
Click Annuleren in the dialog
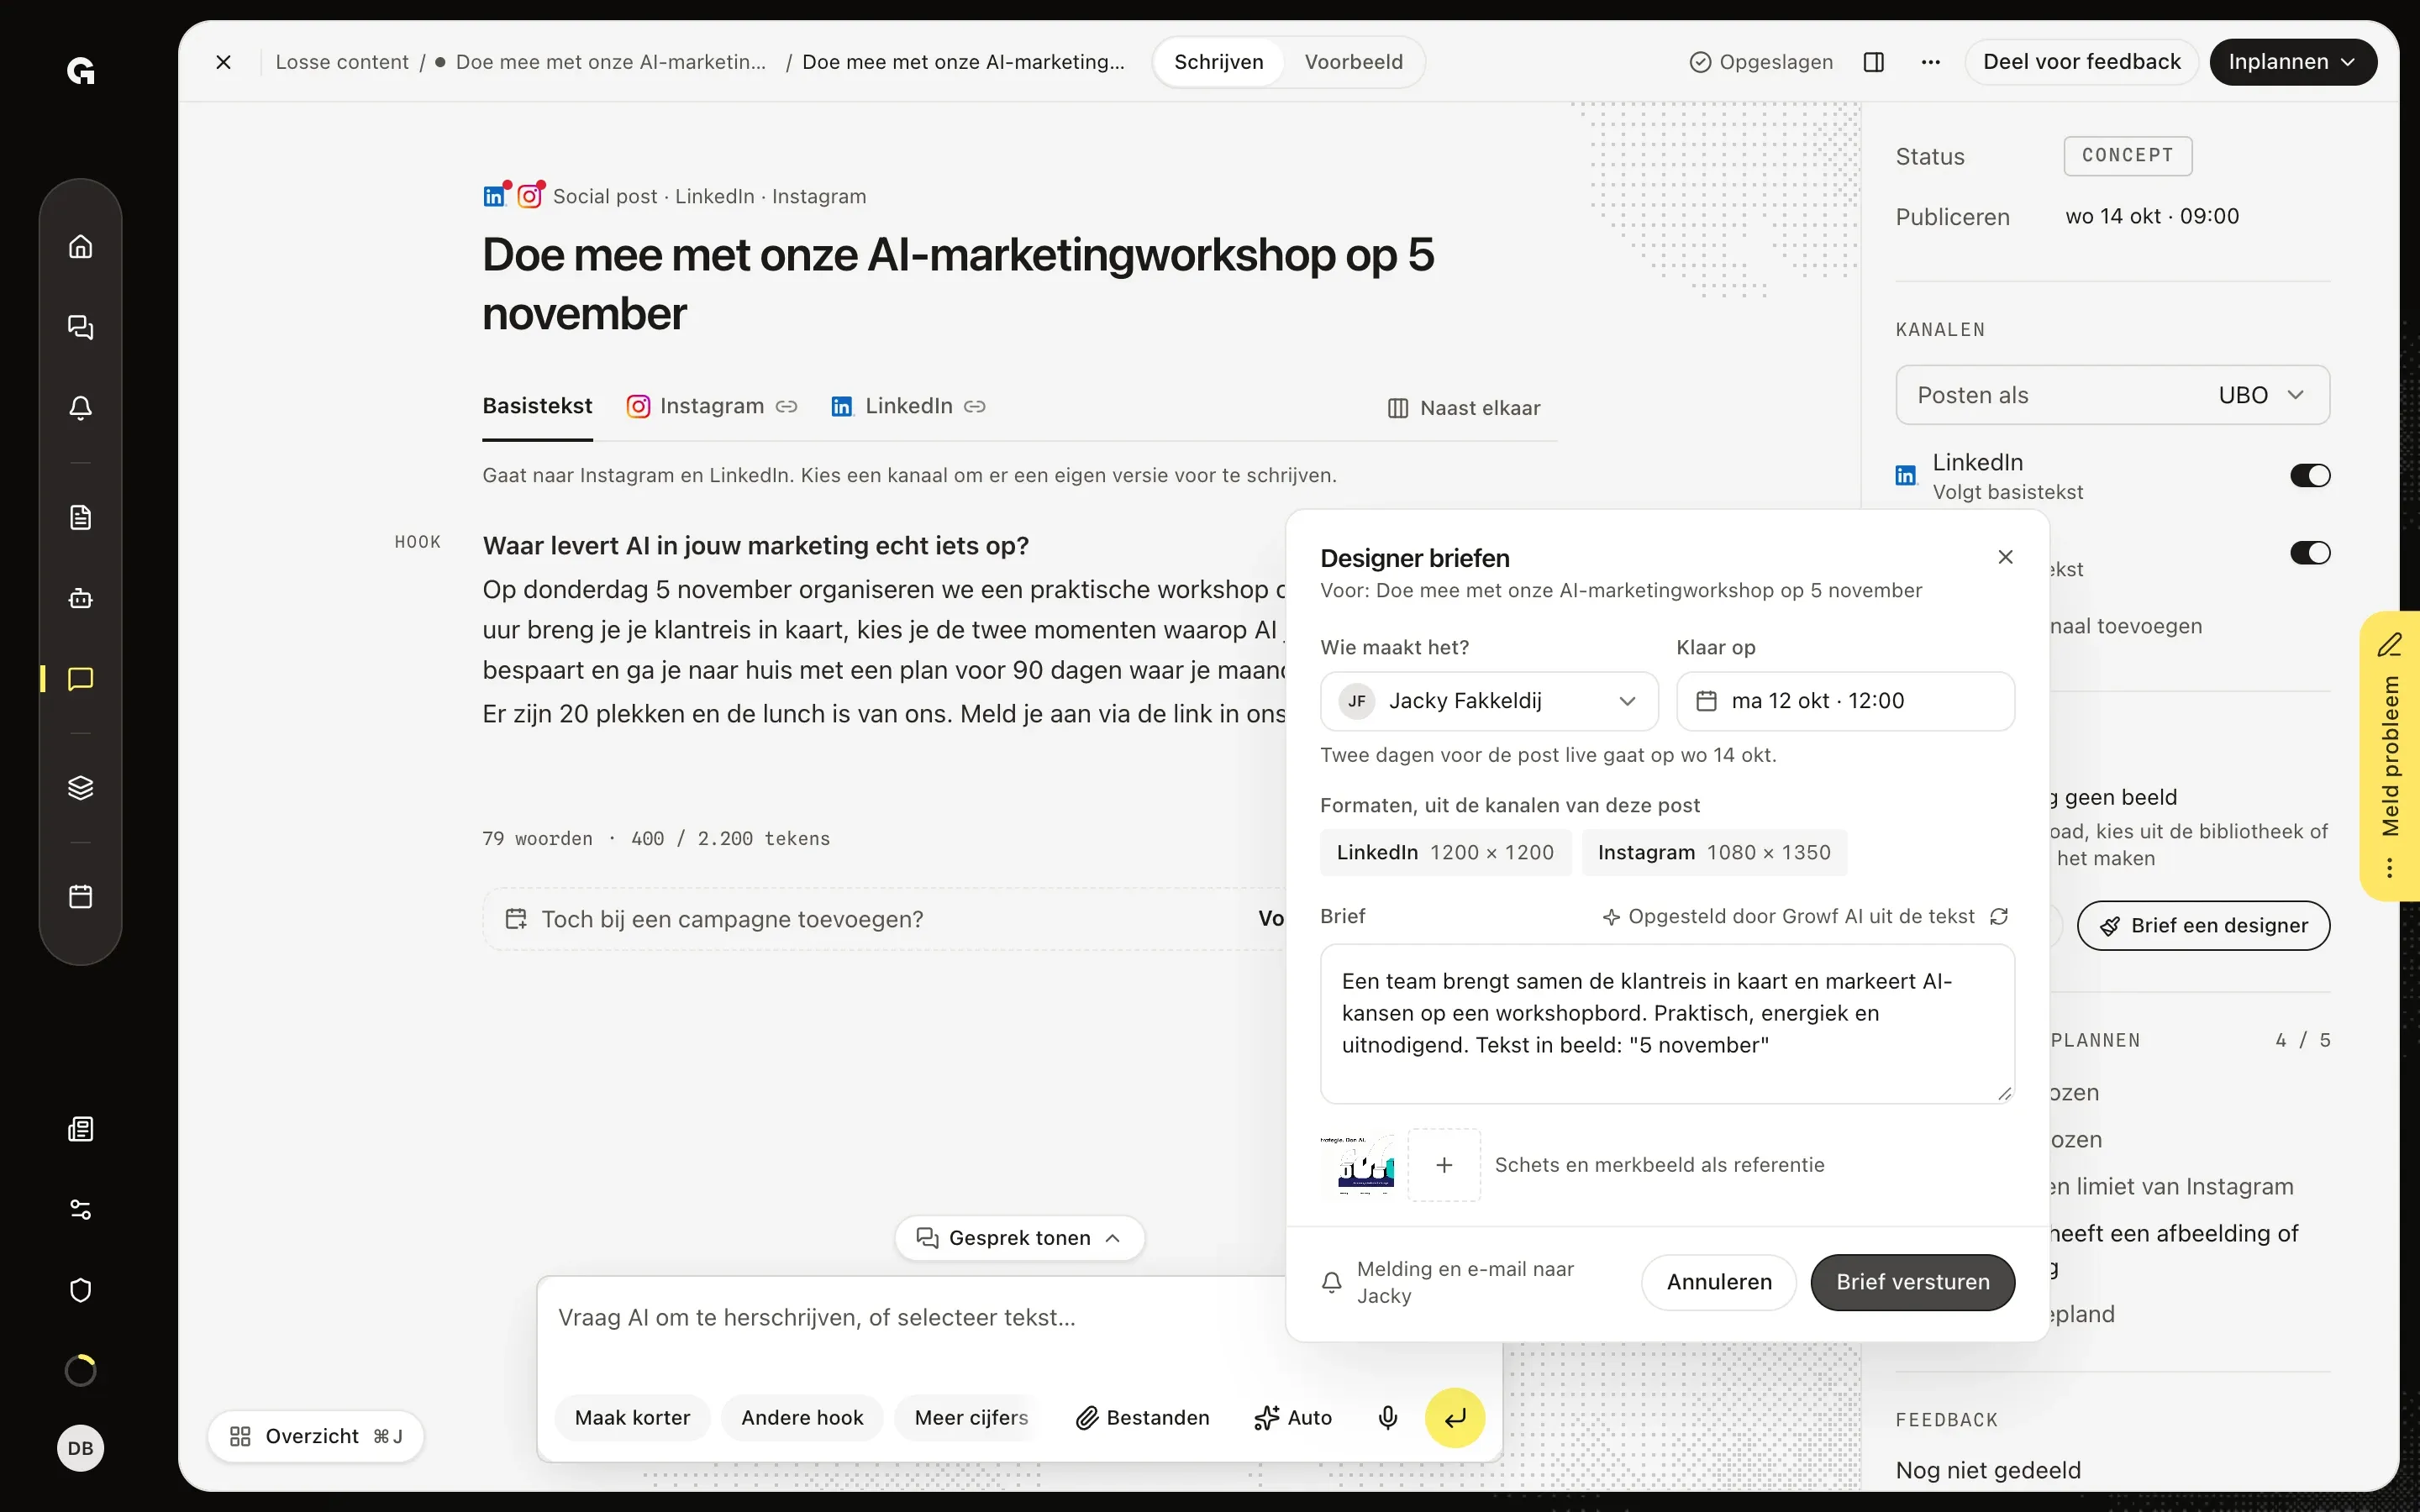point(1719,1282)
